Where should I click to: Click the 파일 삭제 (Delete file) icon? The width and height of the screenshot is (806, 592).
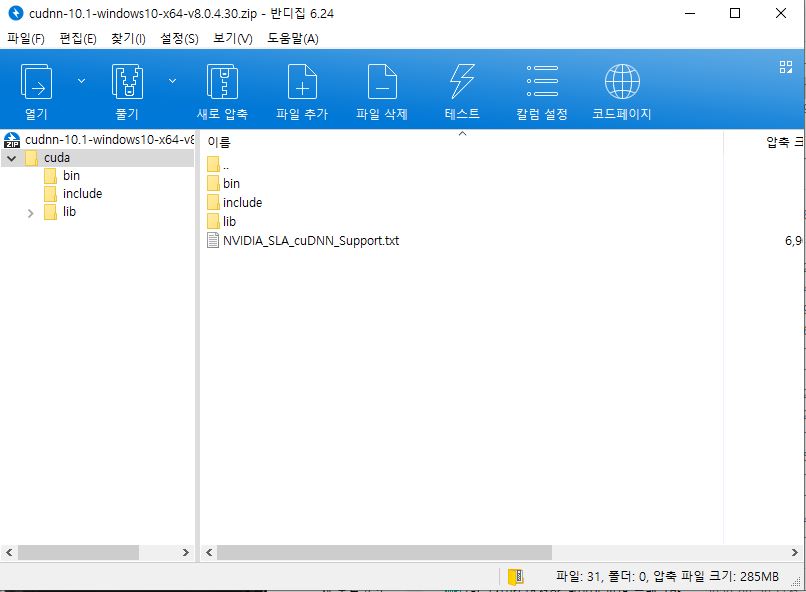point(382,82)
